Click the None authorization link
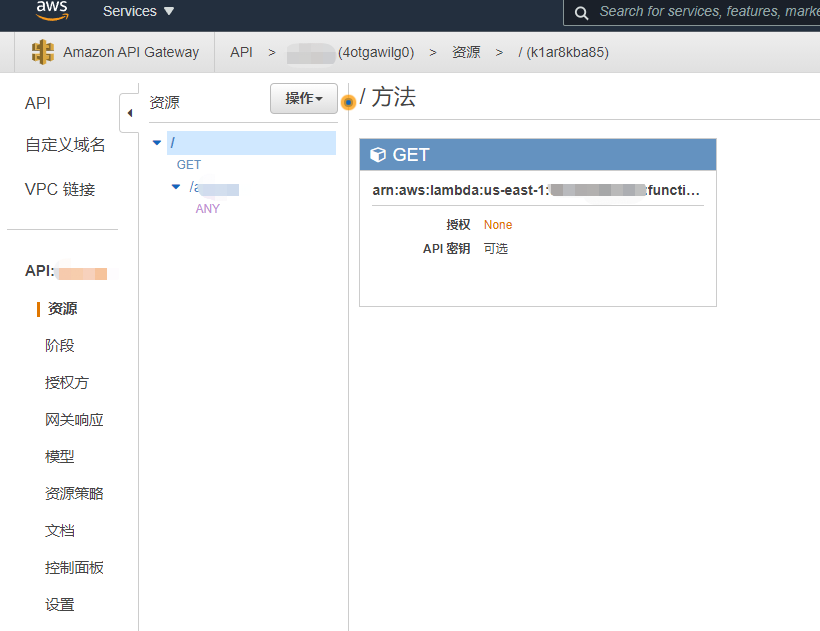This screenshot has width=820, height=631. (497, 224)
